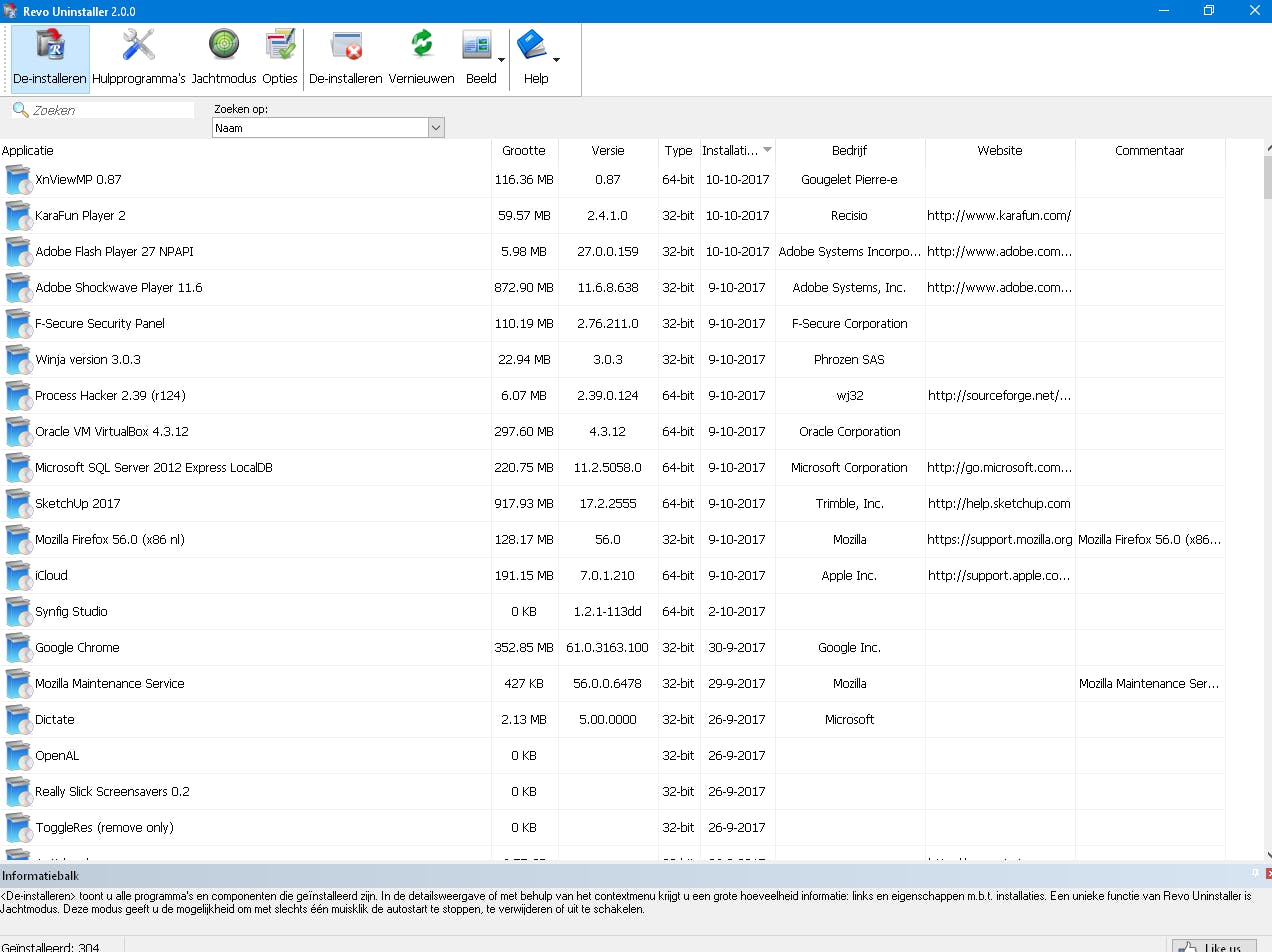The height and width of the screenshot is (952, 1272).
Task: Open Opties settings
Action: tap(280, 58)
